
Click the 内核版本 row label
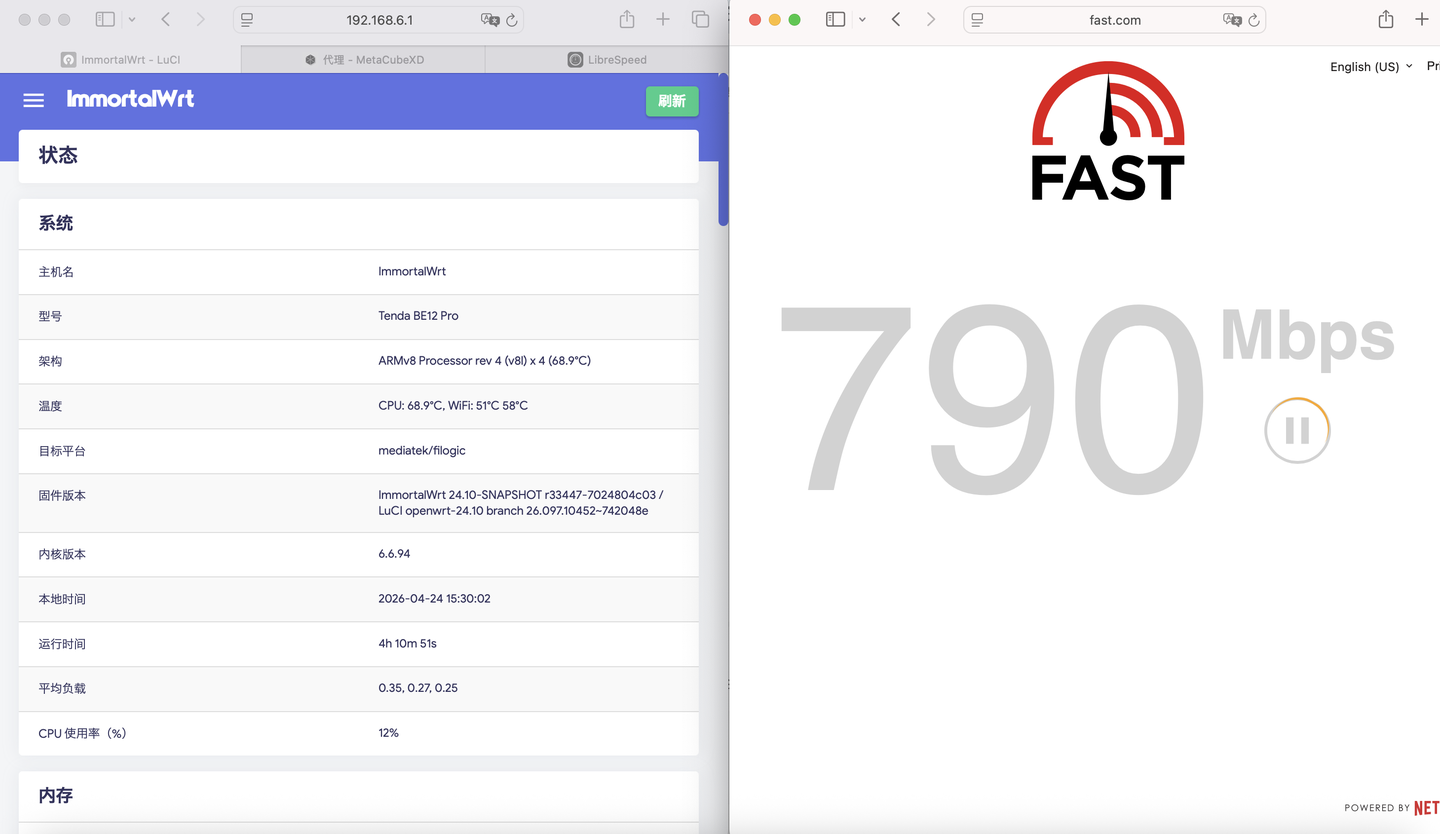tap(62, 554)
